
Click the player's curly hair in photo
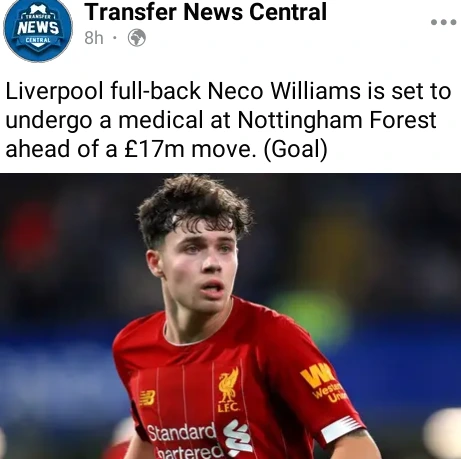click(194, 207)
